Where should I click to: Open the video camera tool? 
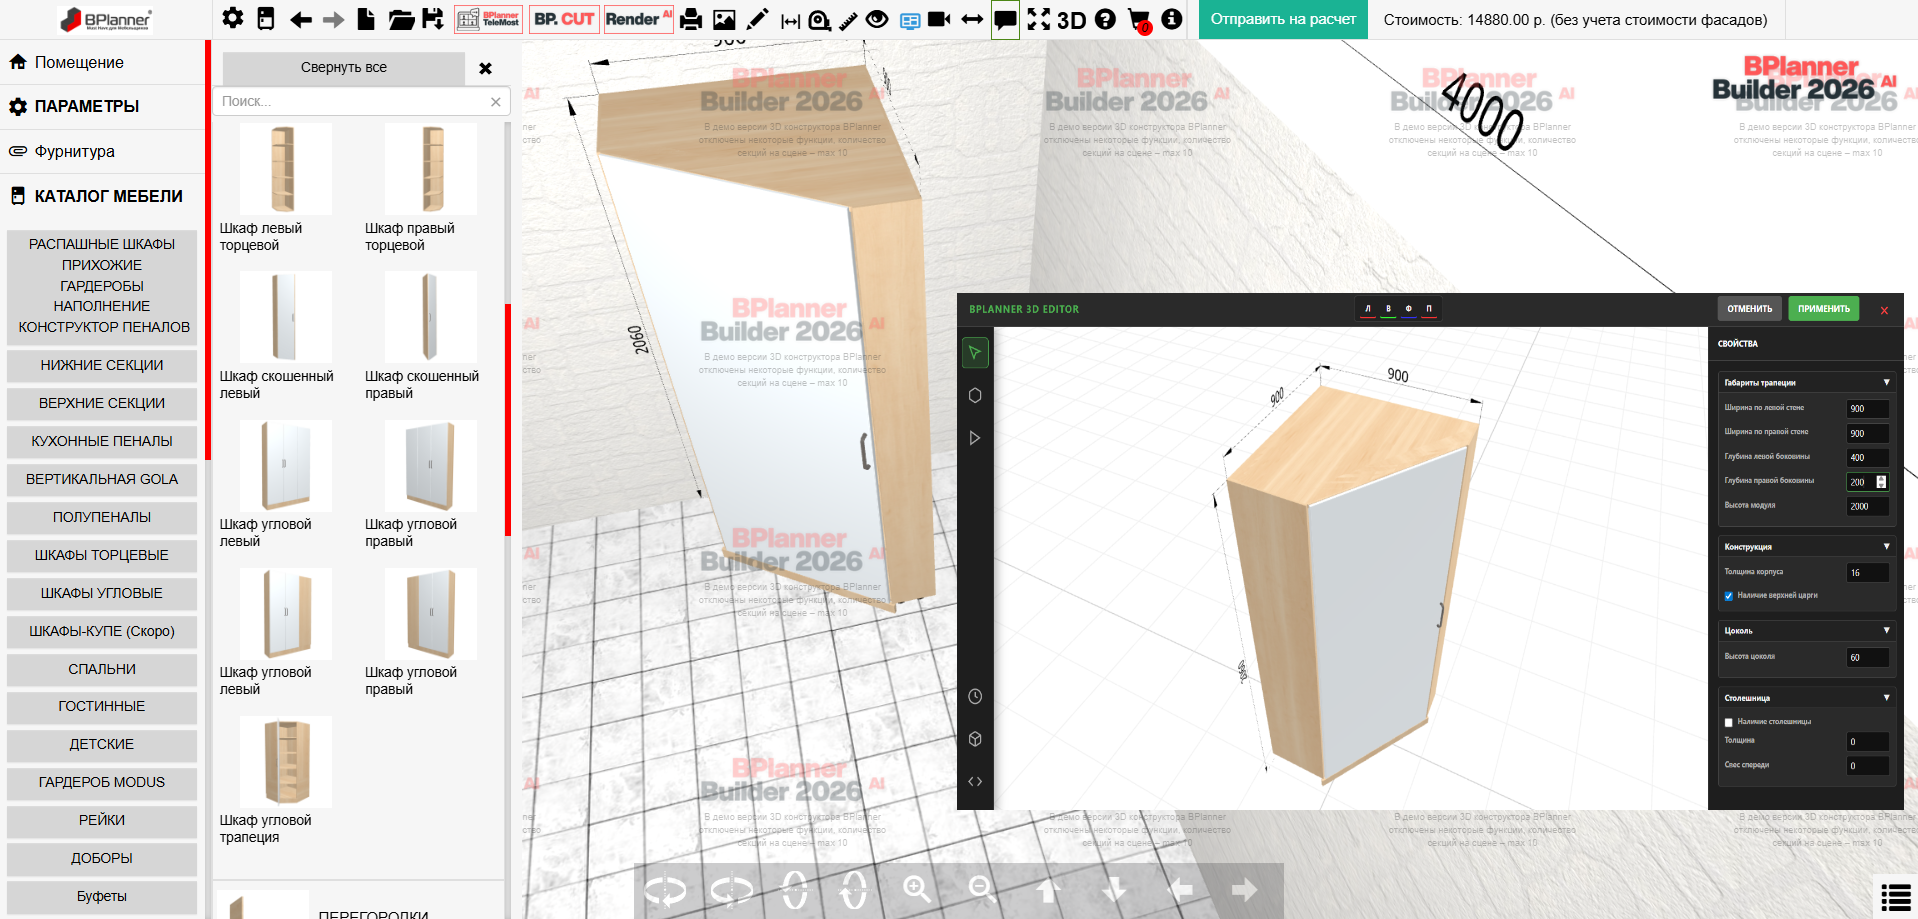click(x=939, y=19)
